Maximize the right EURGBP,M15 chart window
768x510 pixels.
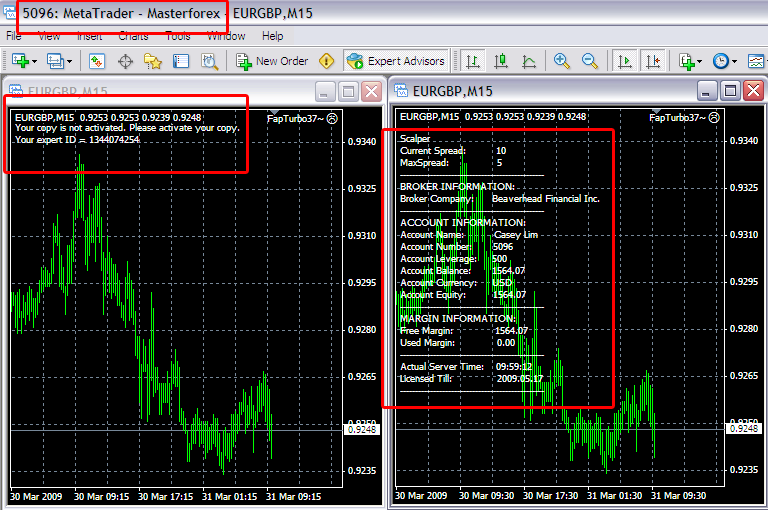pos(730,91)
